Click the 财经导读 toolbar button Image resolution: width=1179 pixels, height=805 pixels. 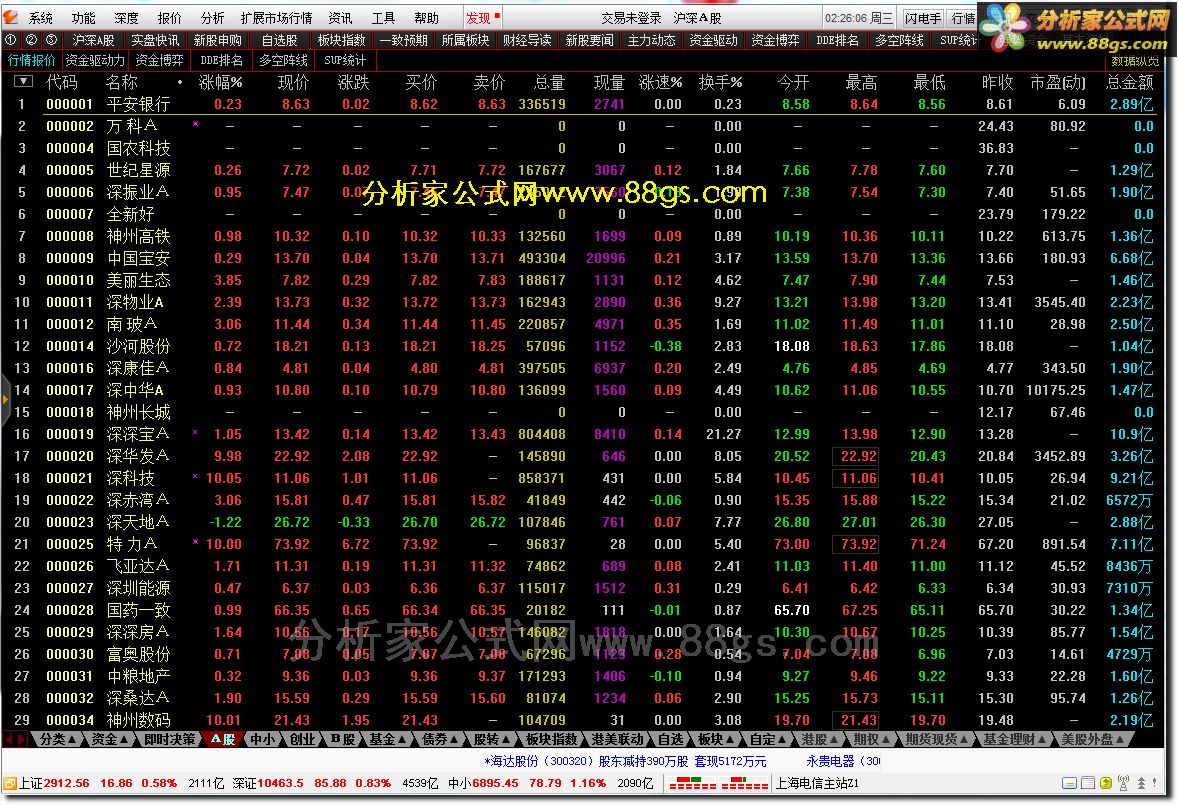click(x=527, y=41)
